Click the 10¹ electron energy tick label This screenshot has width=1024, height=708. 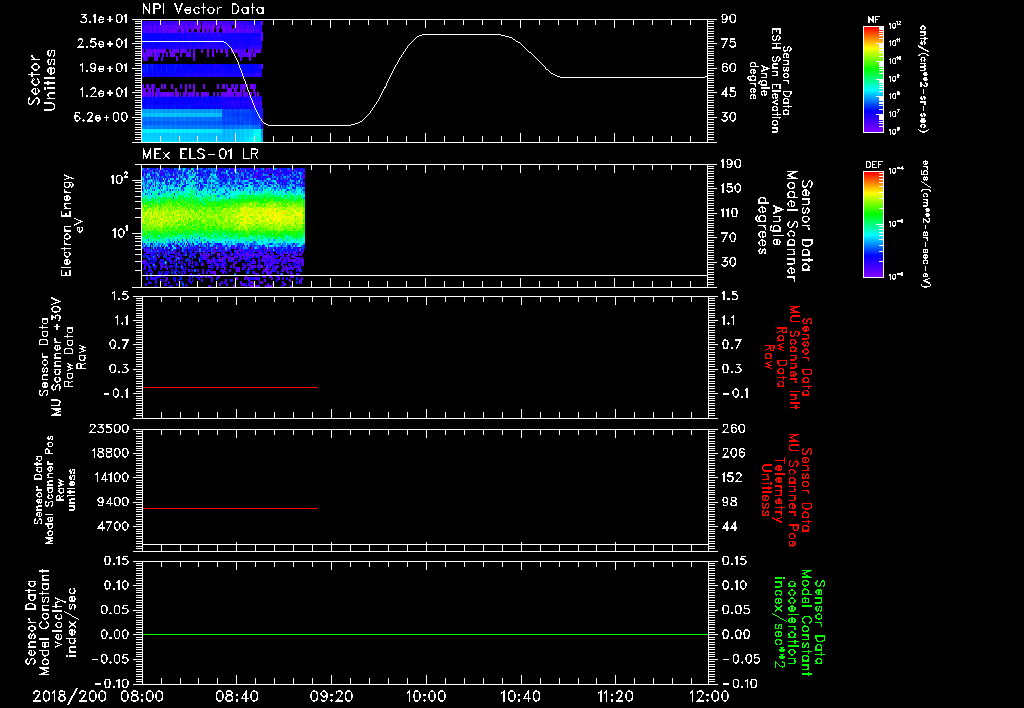point(121,233)
